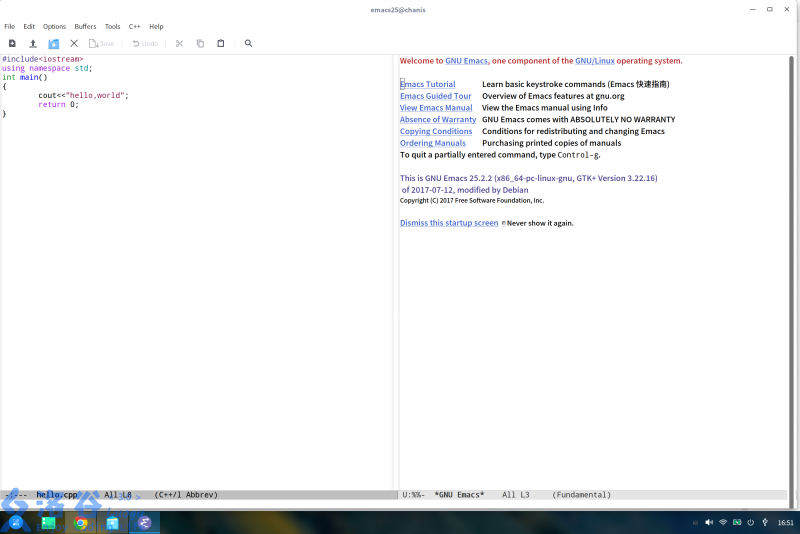Follow the View Emacs Manual link
800x534 pixels.
coord(436,108)
